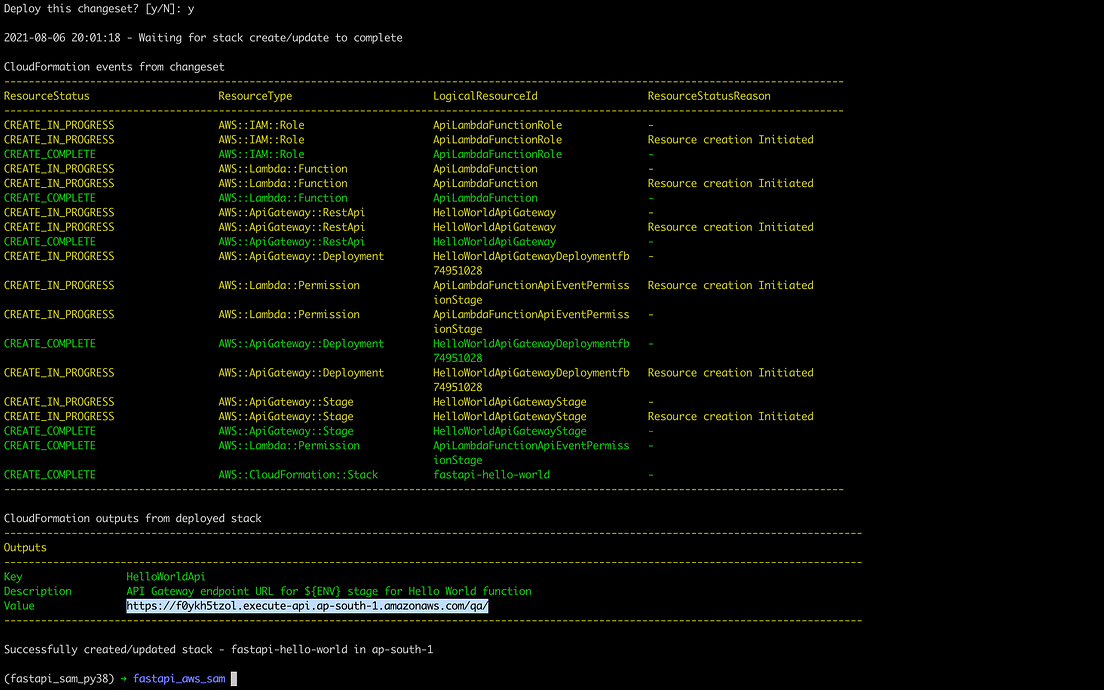Click 'CloudFormation outputs from deployed stack' heading

tap(132, 519)
